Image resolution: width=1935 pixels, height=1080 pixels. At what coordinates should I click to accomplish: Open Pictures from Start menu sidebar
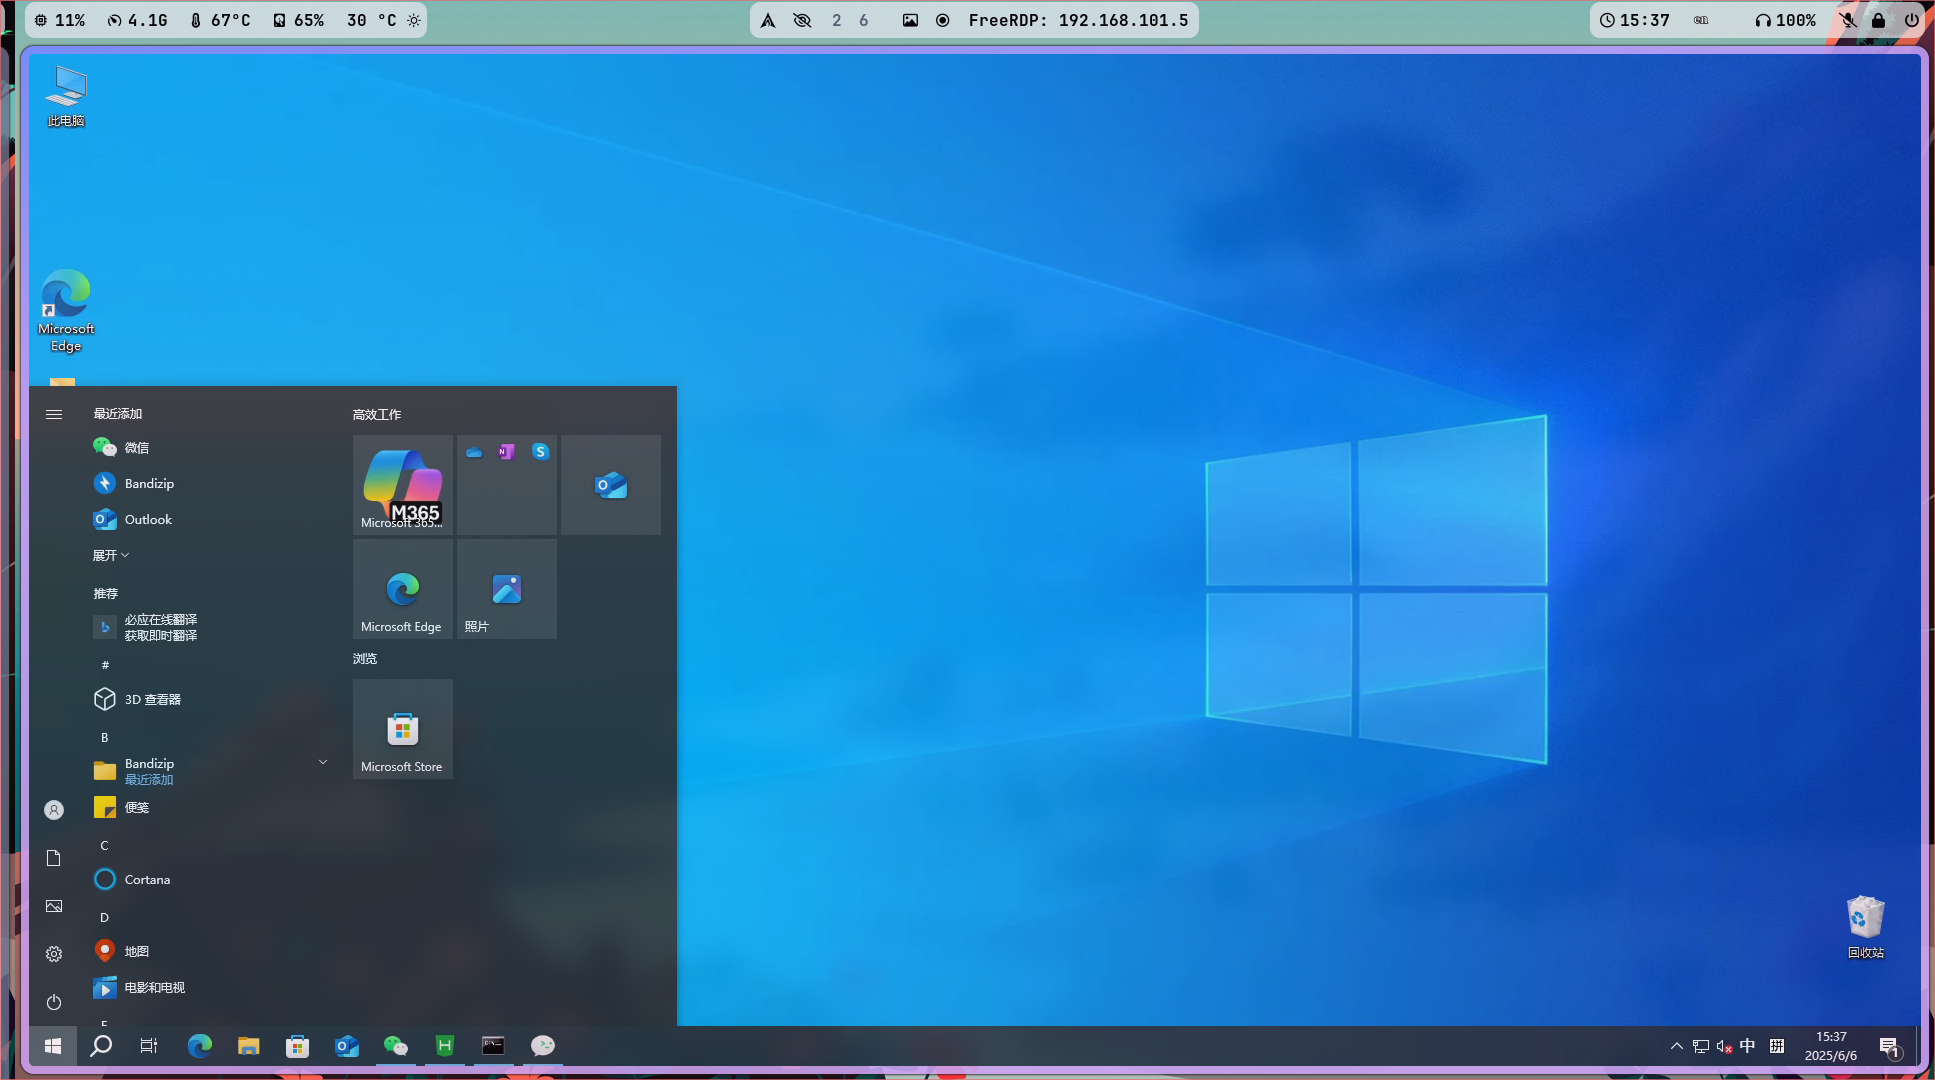54,906
